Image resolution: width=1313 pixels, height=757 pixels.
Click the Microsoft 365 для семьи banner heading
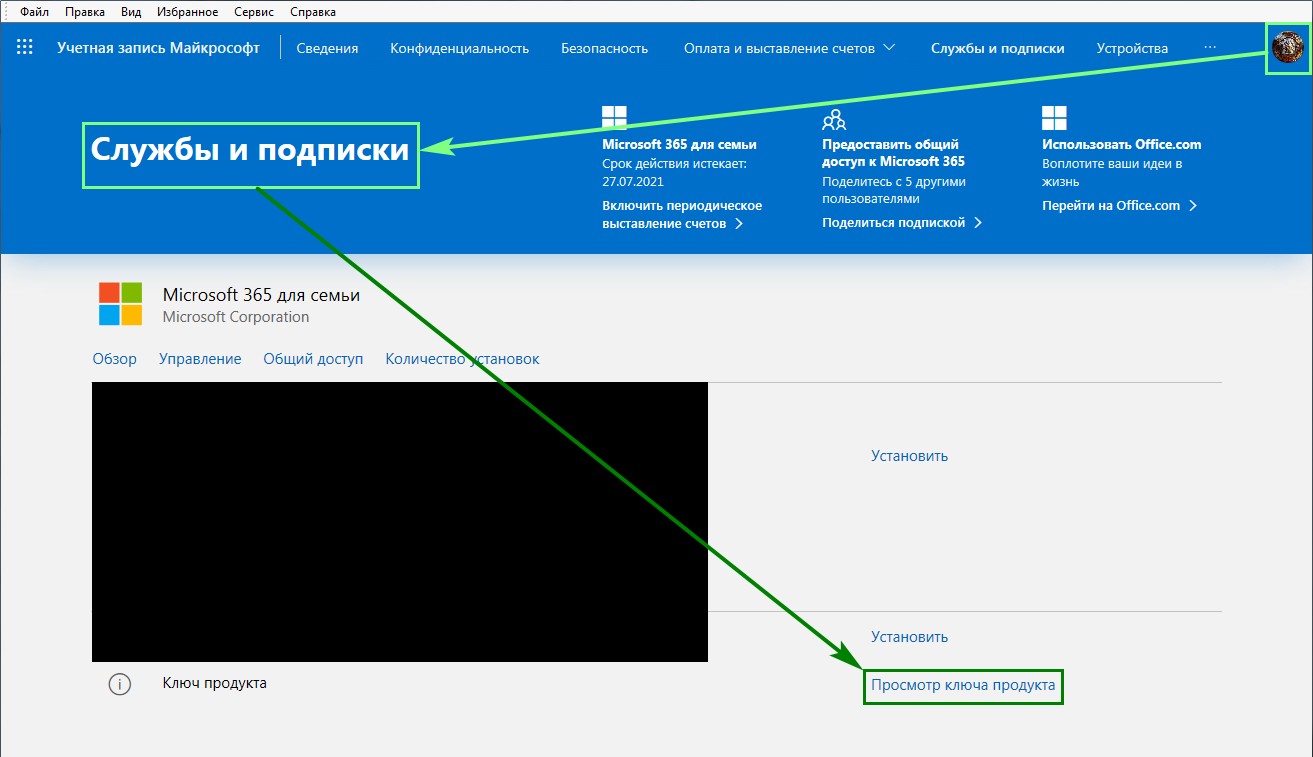pos(679,144)
